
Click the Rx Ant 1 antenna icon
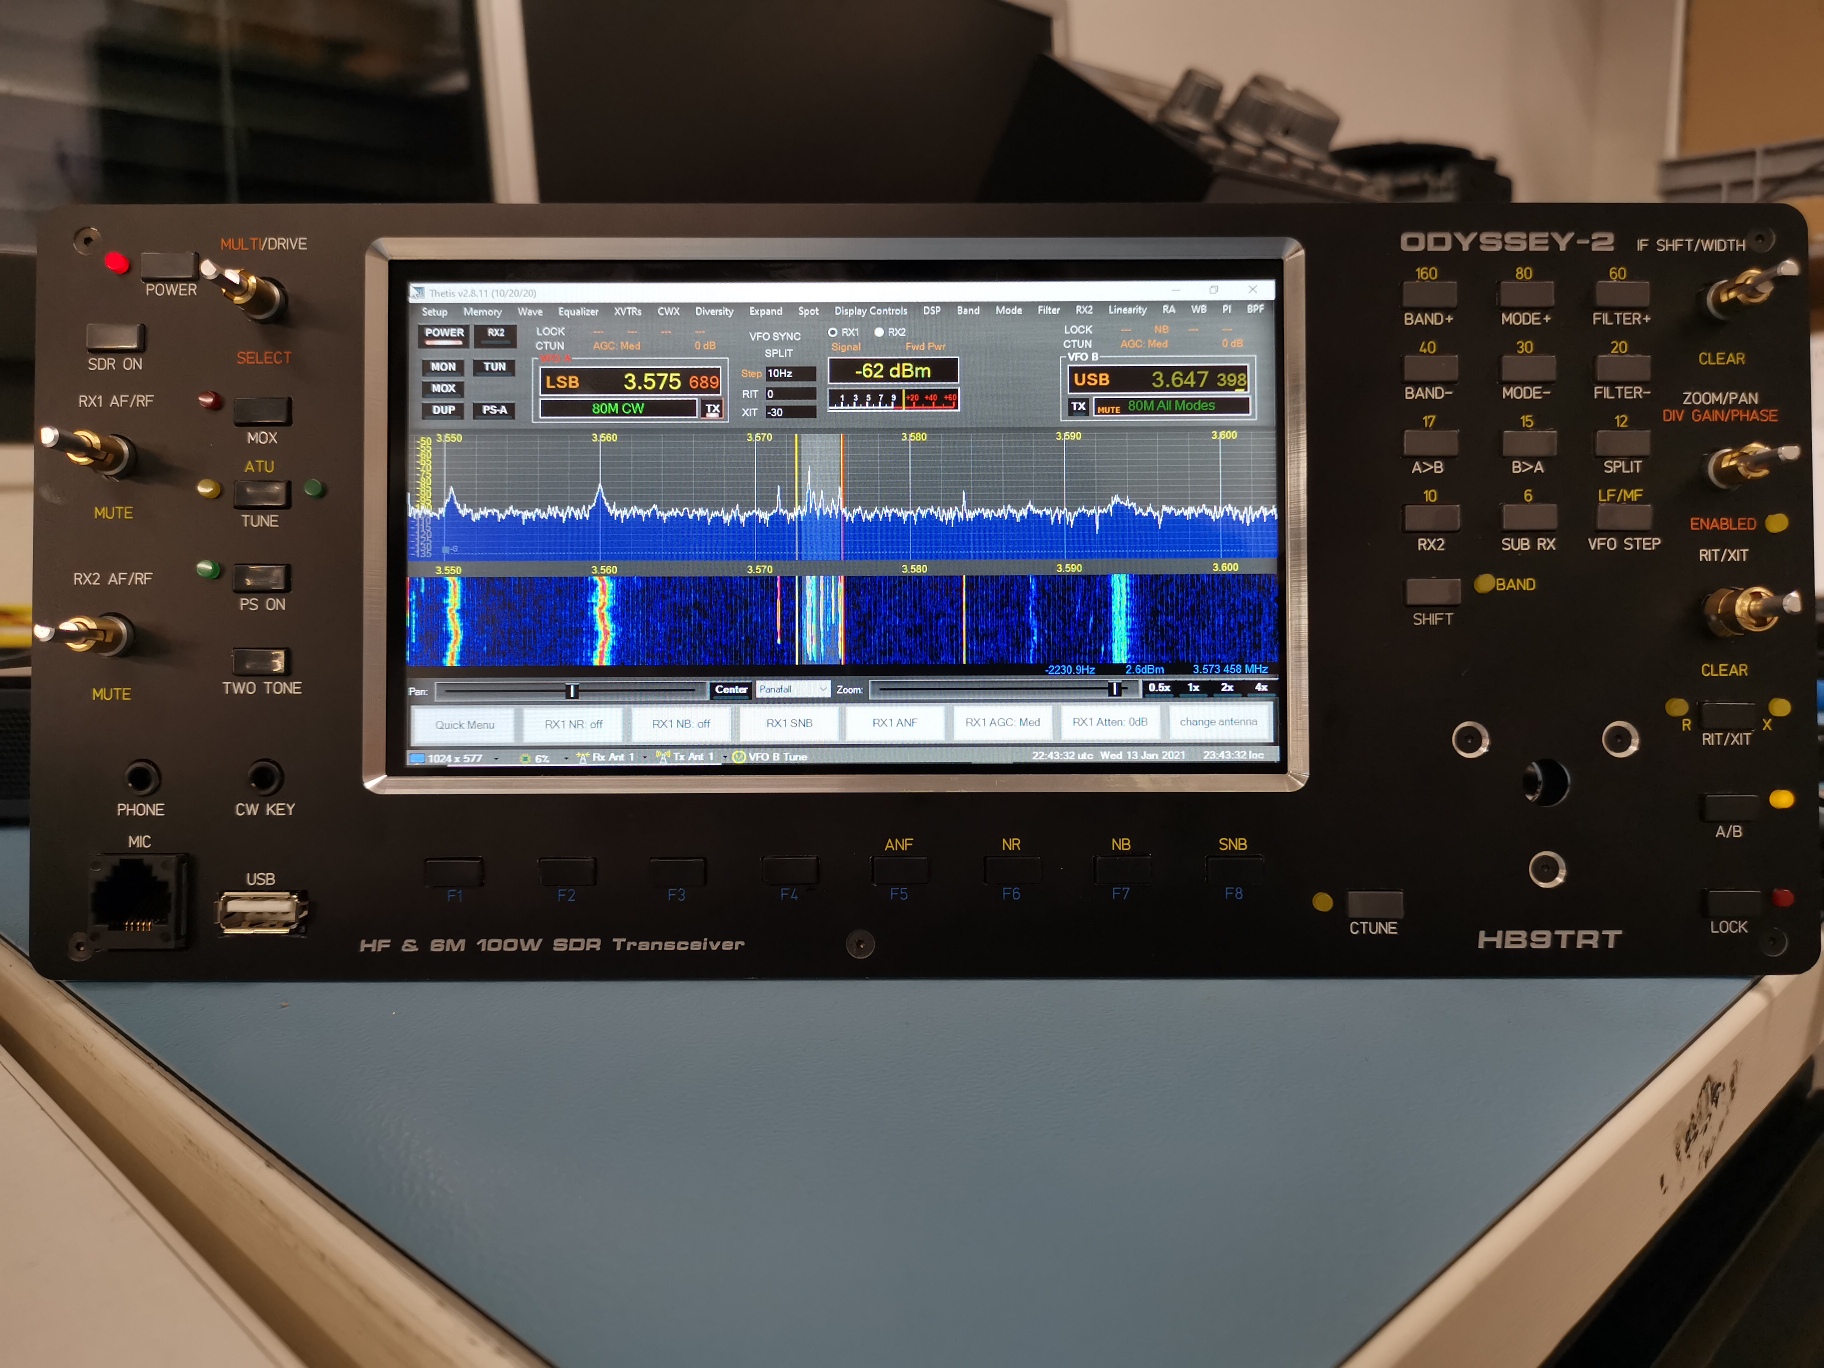(583, 757)
